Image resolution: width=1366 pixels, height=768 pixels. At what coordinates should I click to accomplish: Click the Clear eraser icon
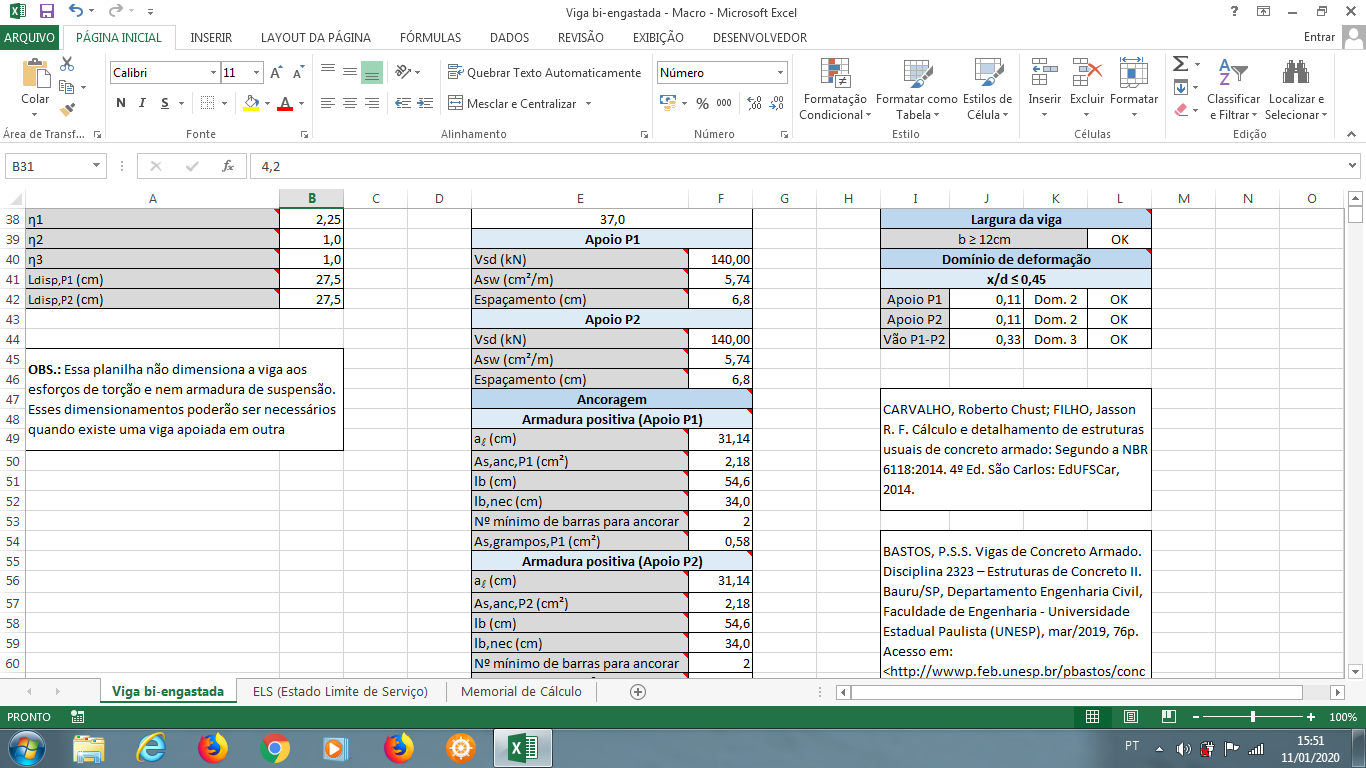coord(1180,110)
